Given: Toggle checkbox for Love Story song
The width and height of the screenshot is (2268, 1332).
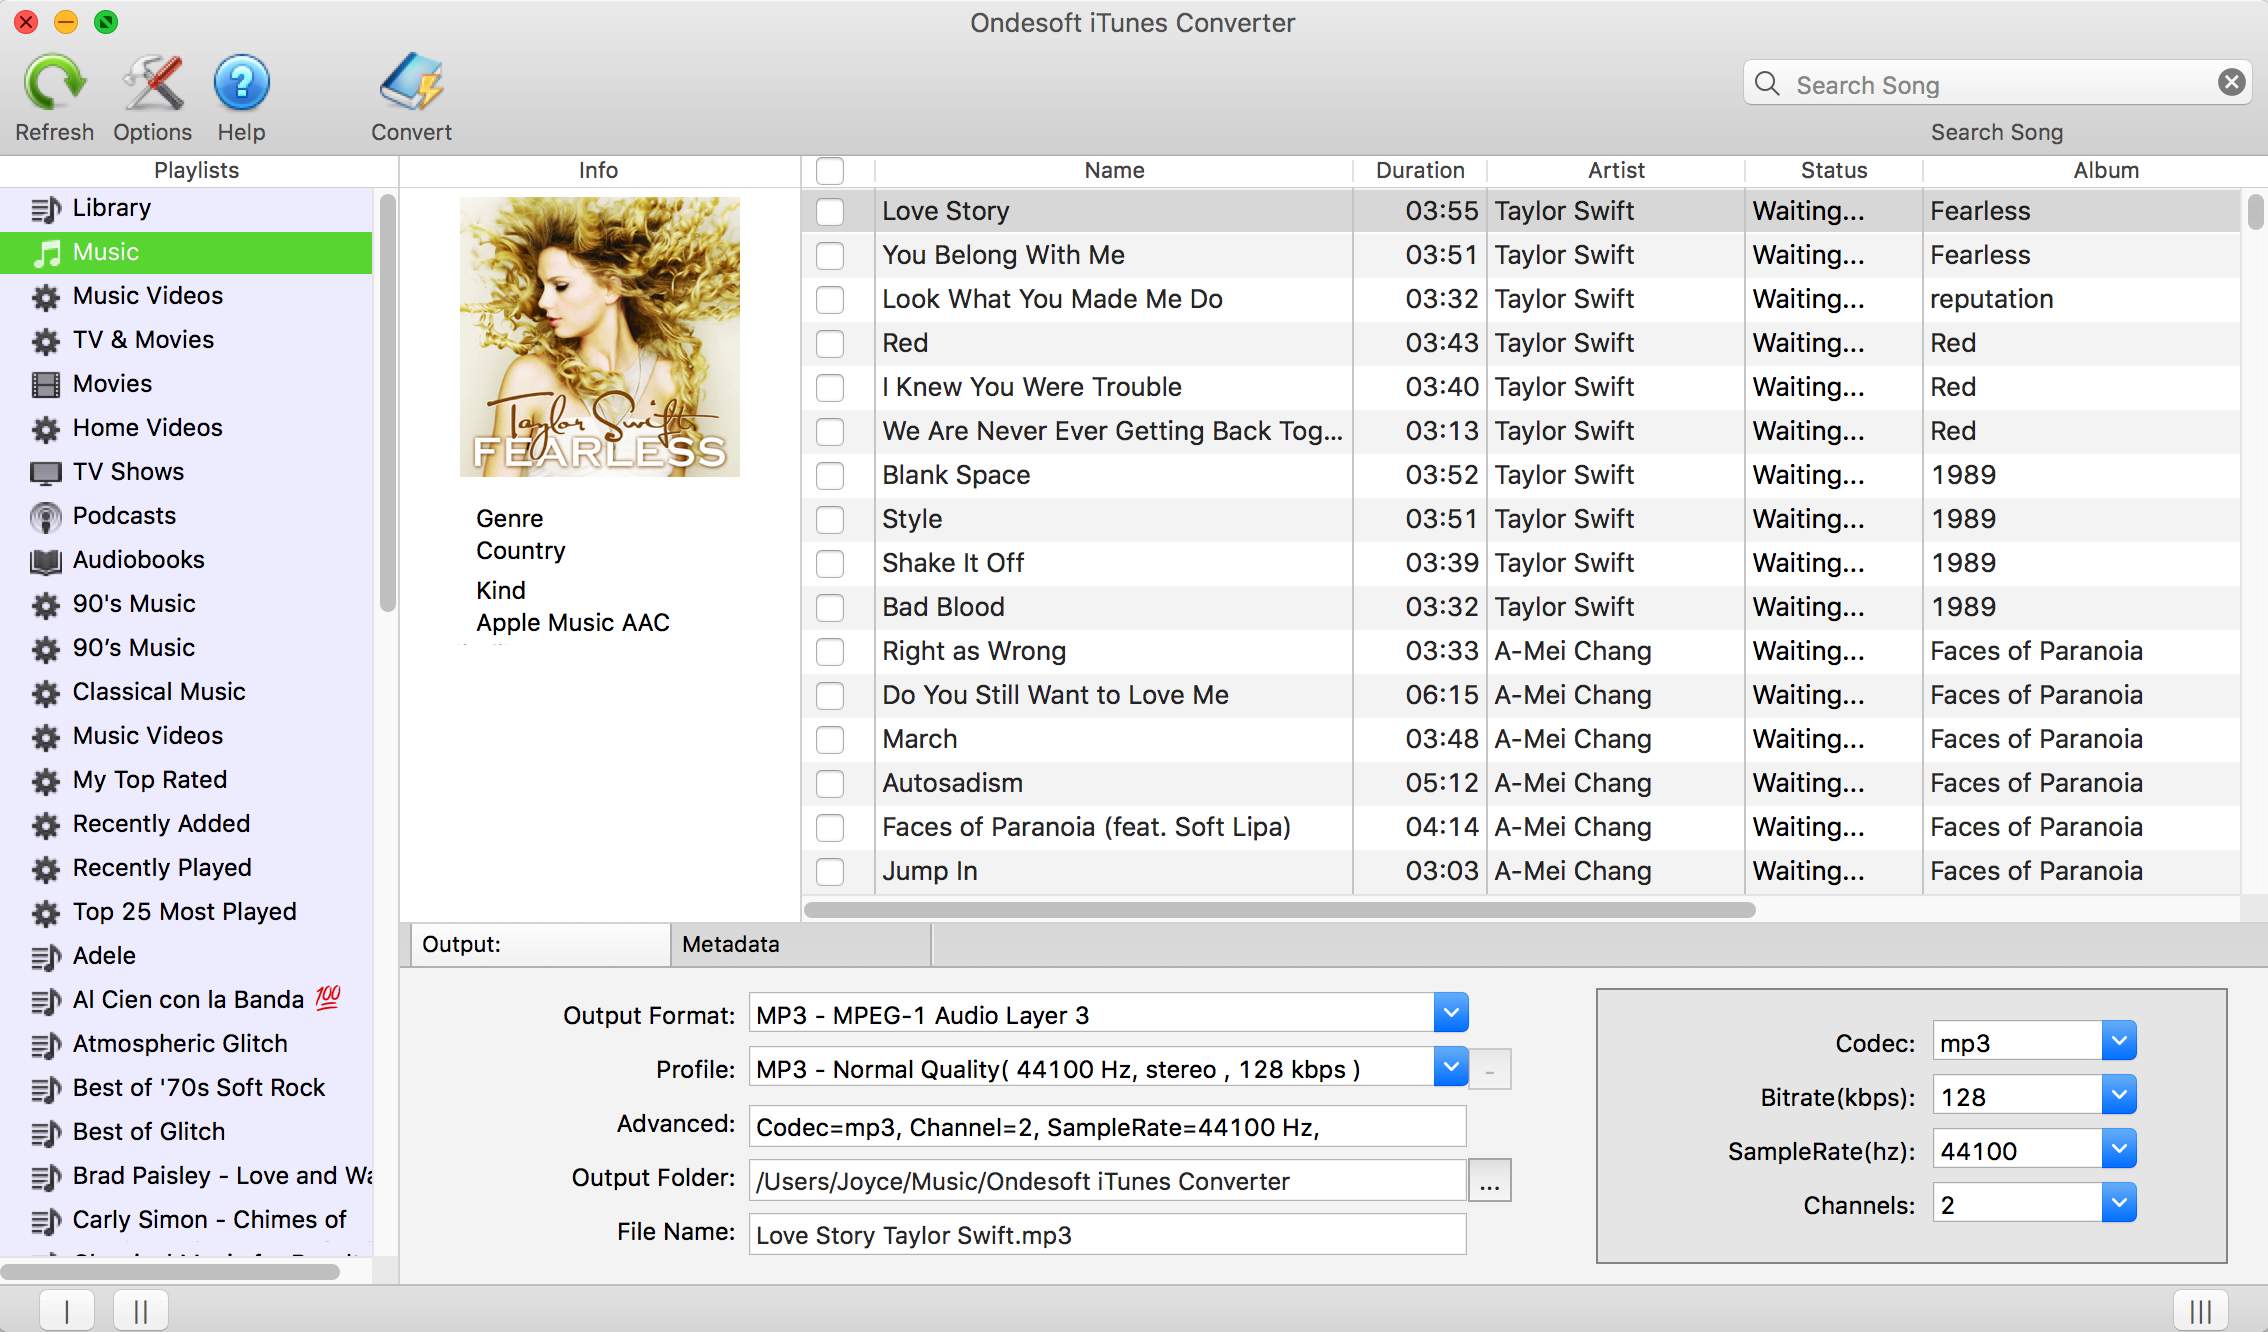Looking at the screenshot, I should pos(830,209).
